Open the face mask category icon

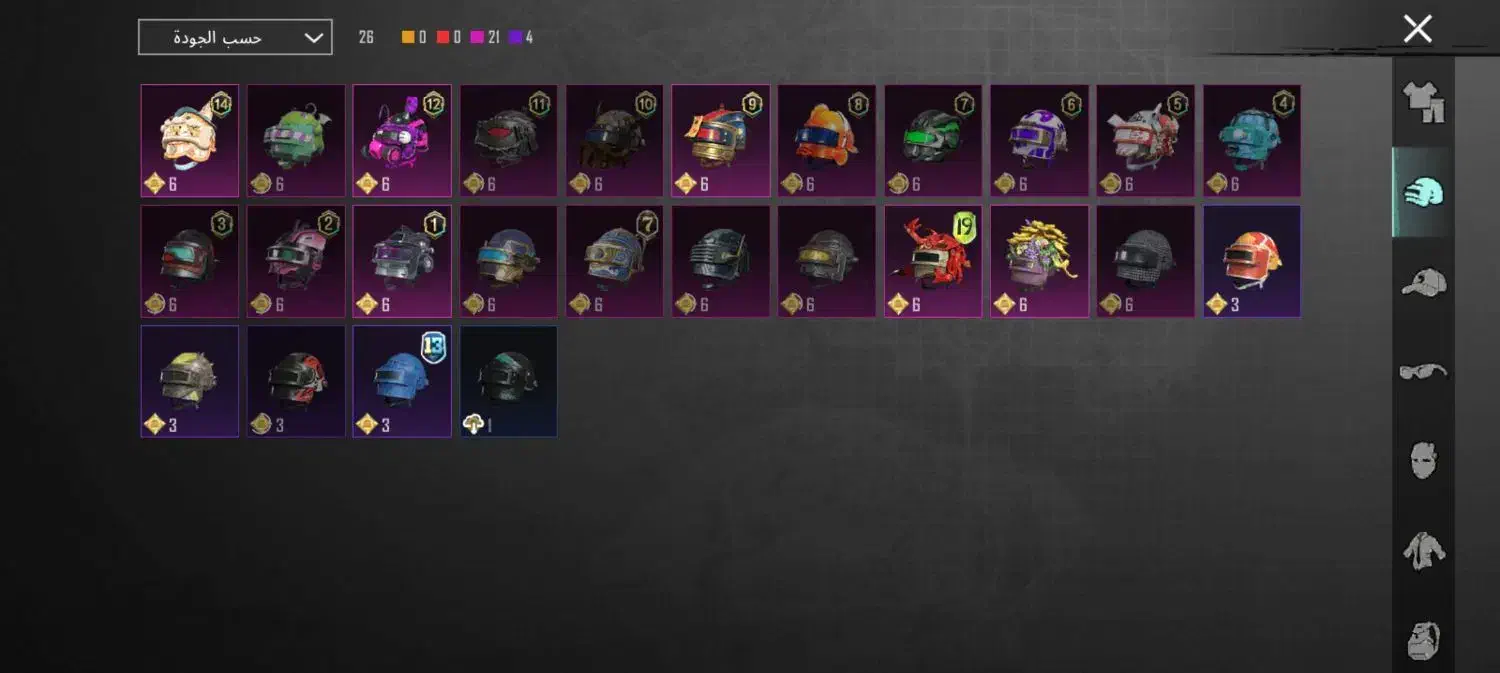click(1423, 461)
